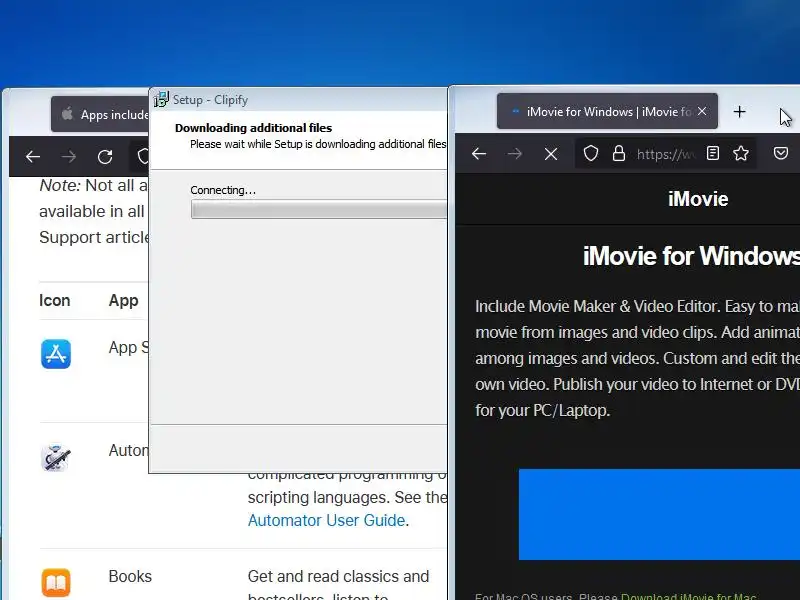Image resolution: width=800 pixels, height=600 pixels.
Task: Switch to the Apps included tab
Action: coord(101,114)
